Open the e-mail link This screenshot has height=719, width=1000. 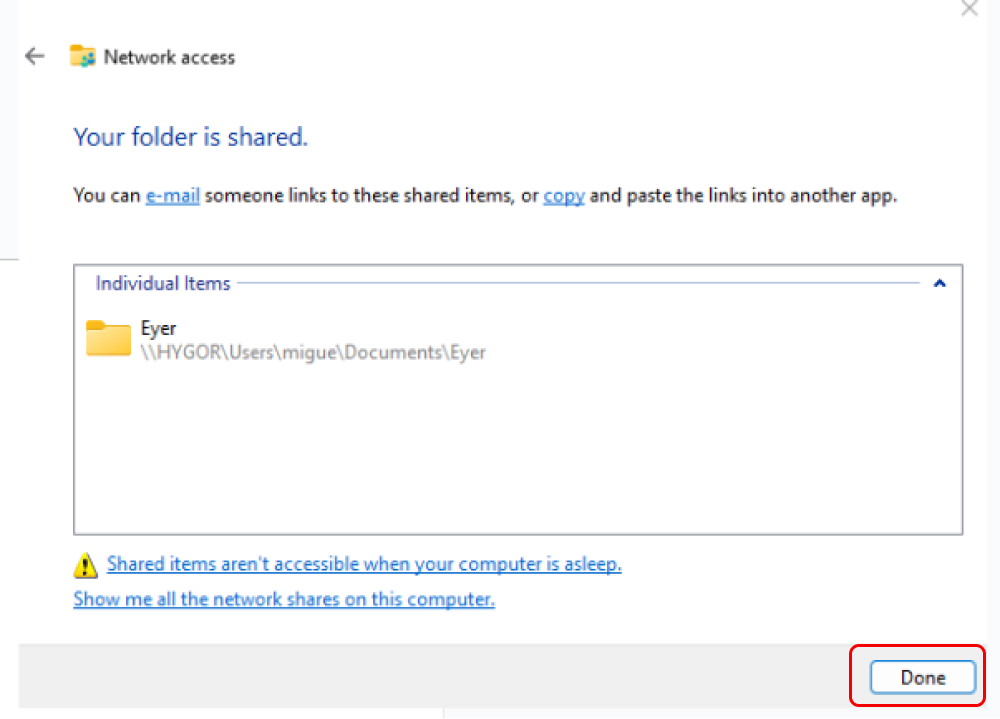pyautogui.click(x=173, y=195)
